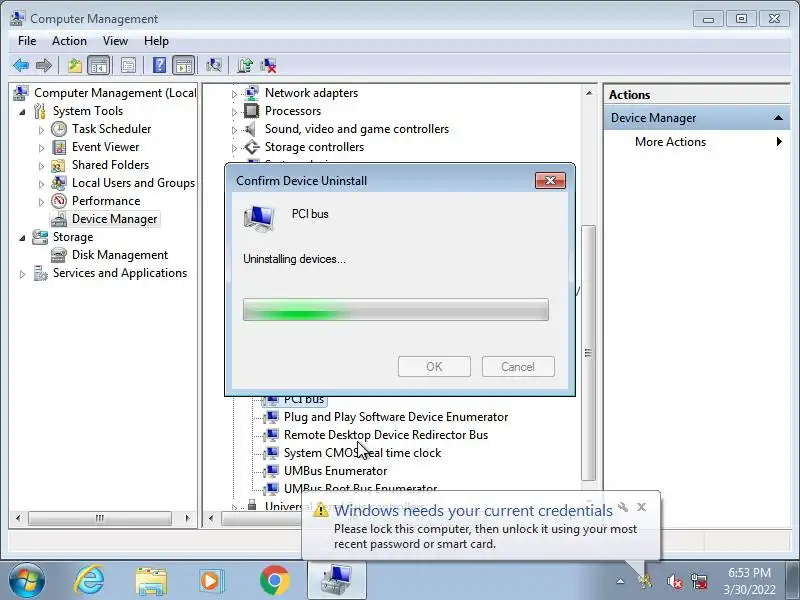
Task: Open the File menu
Action: [x=27, y=41]
